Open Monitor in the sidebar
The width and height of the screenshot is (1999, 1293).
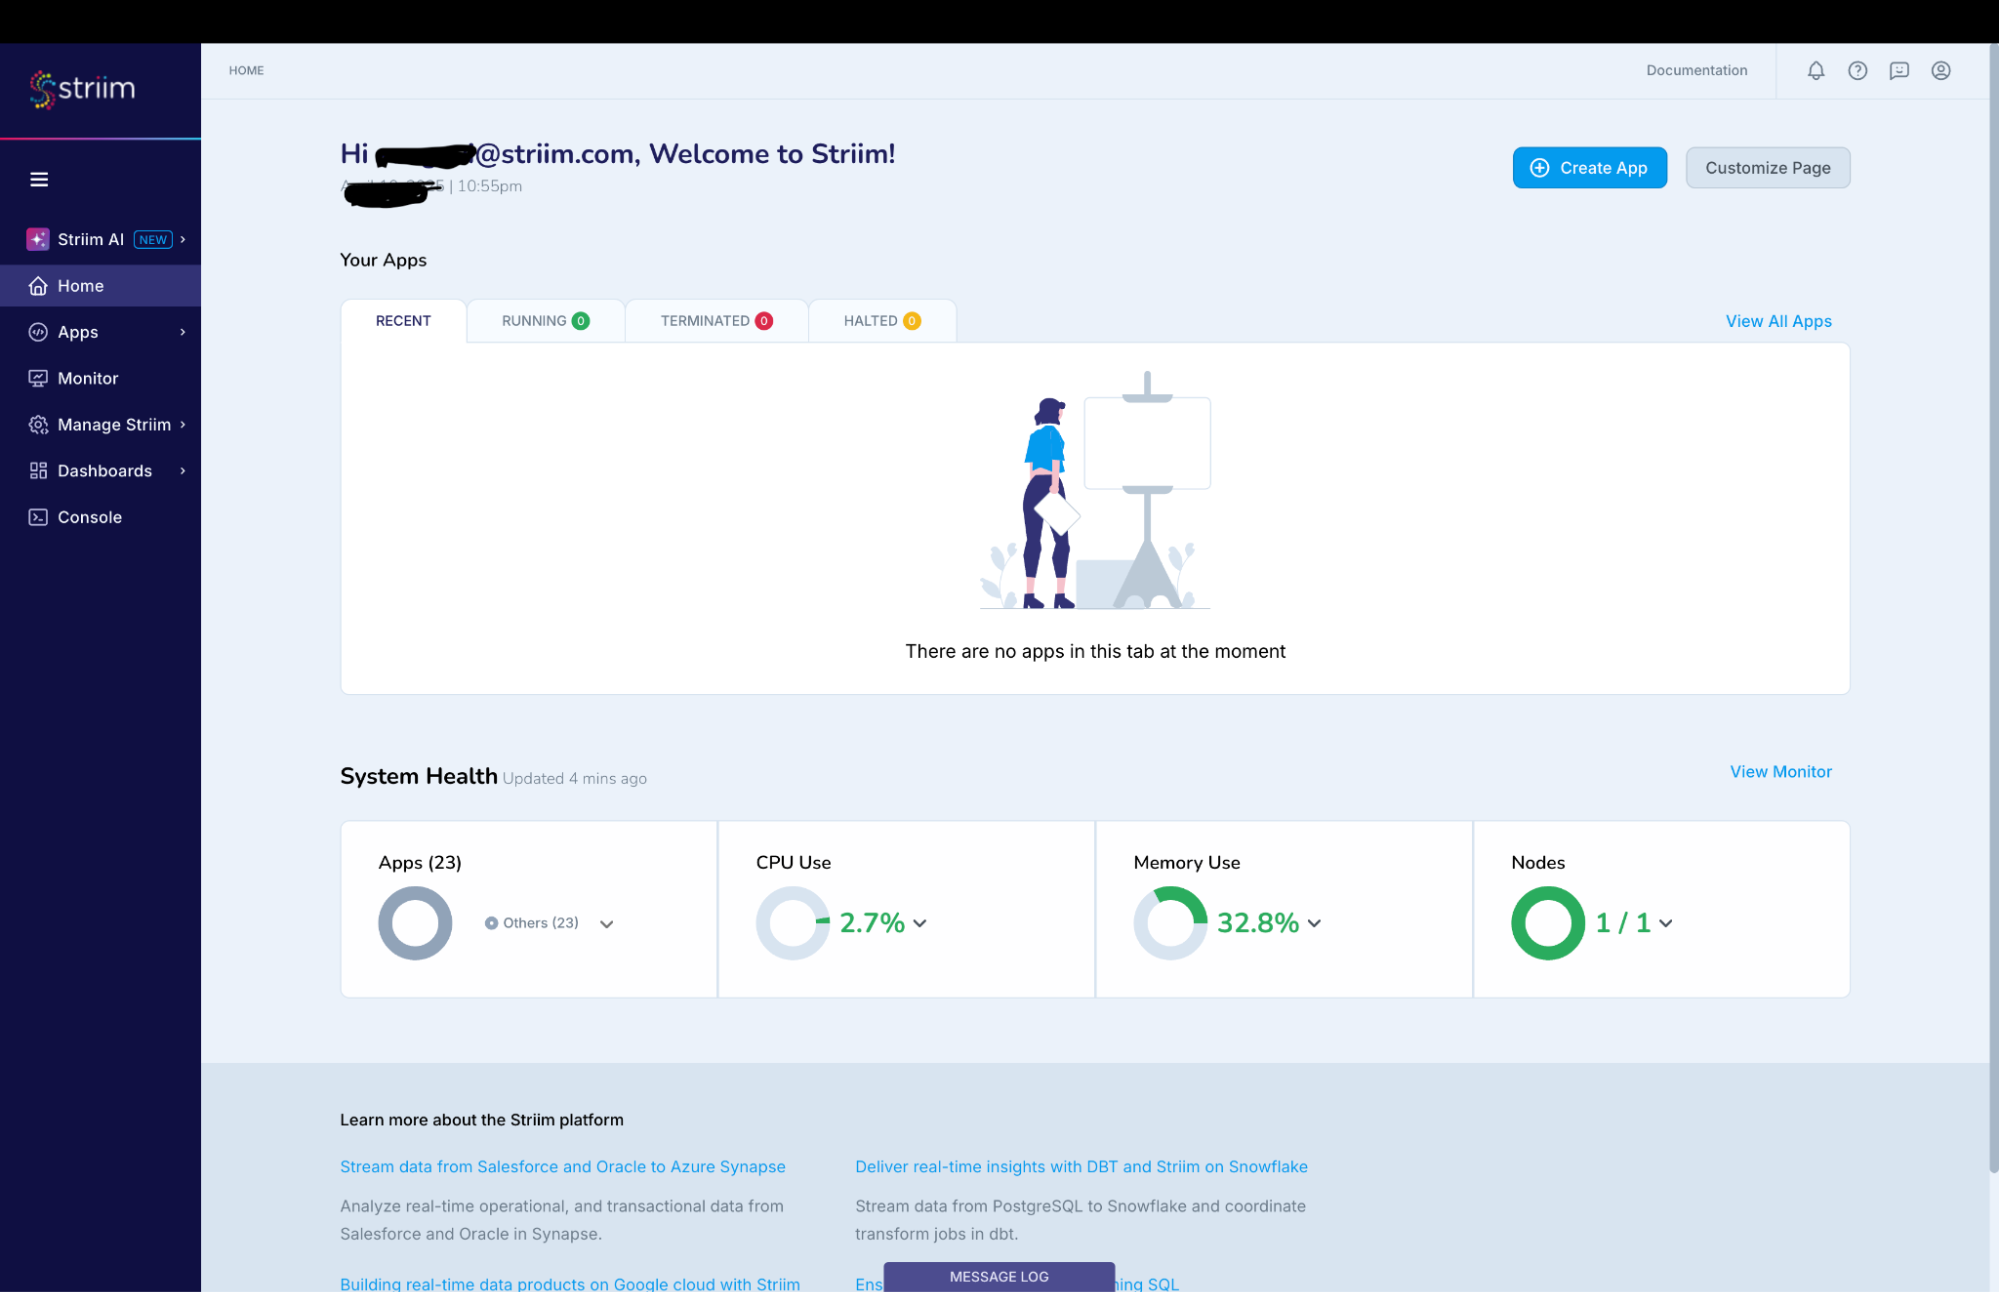pos(100,378)
